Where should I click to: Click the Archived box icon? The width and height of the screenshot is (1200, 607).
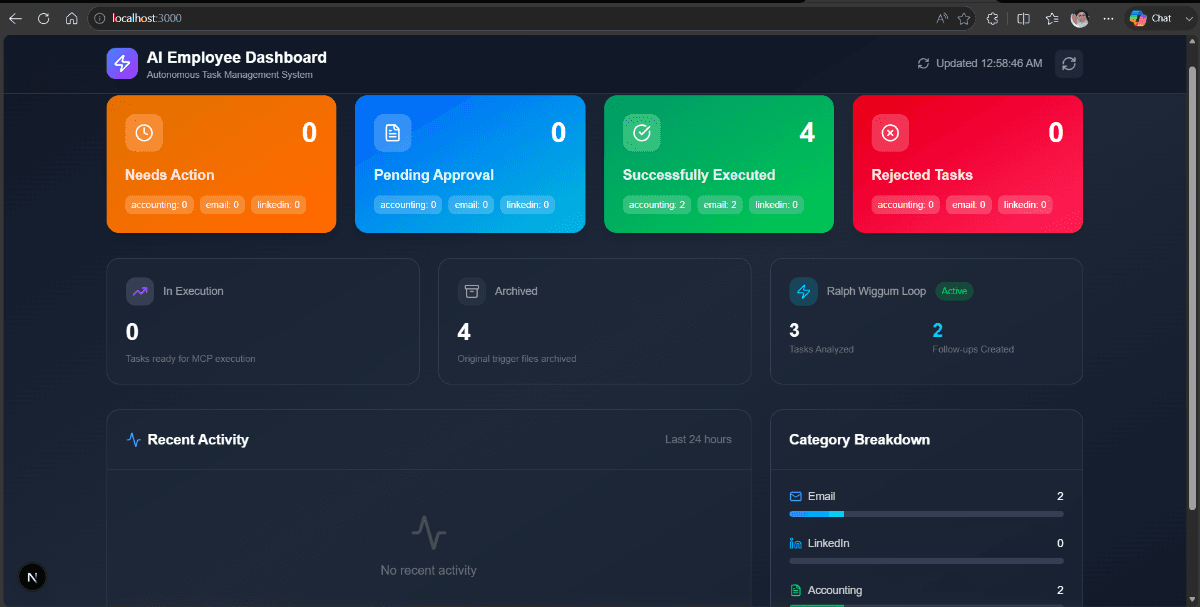pyautogui.click(x=472, y=291)
